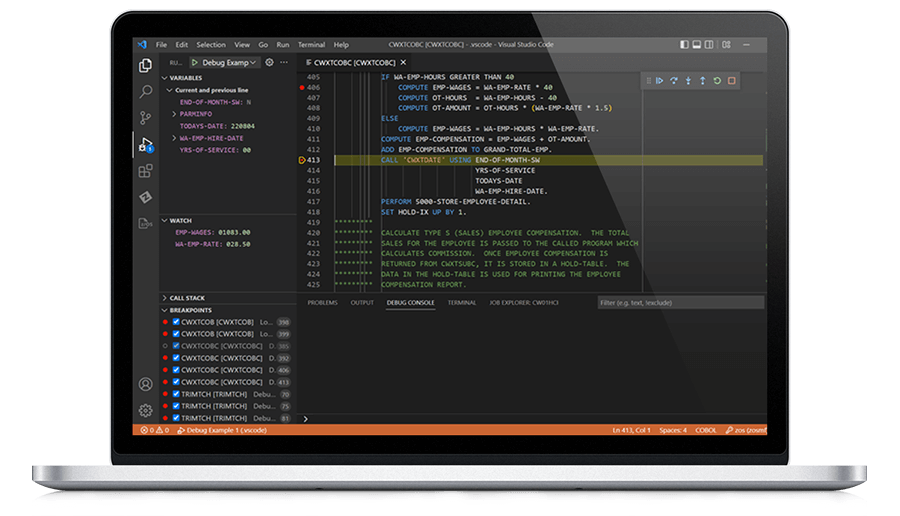Viewport: 900px width, 516px height.
Task: Expand the PARMINFO variable
Action: pyautogui.click(x=175, y=114)
